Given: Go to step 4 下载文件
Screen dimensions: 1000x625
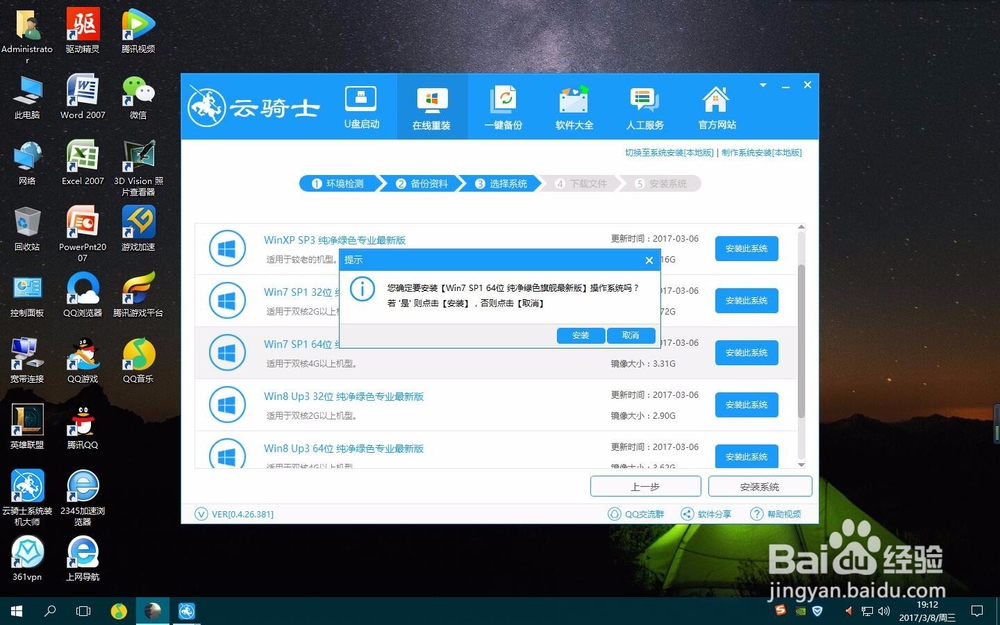Looking at the screenshot, I should coord(581,184).
